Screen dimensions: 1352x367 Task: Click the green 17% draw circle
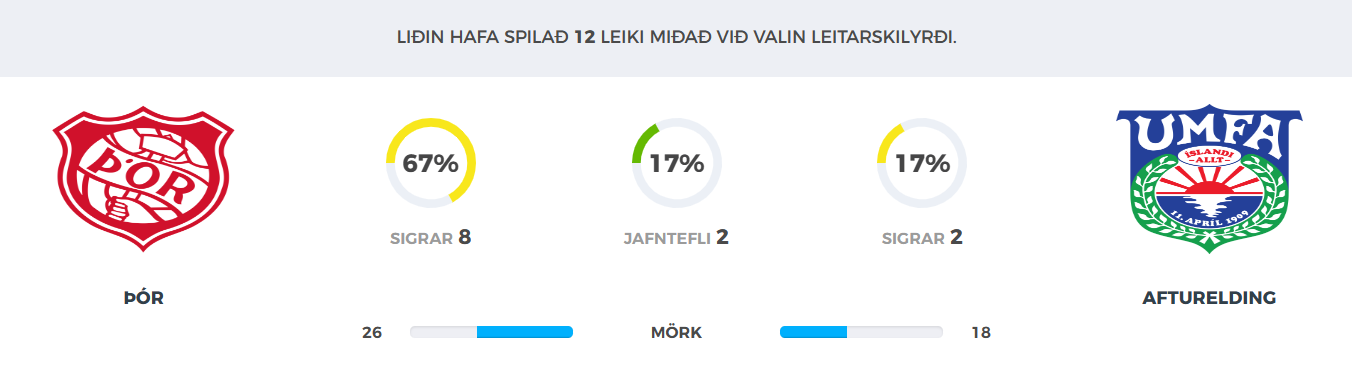(x=677, y=163)
